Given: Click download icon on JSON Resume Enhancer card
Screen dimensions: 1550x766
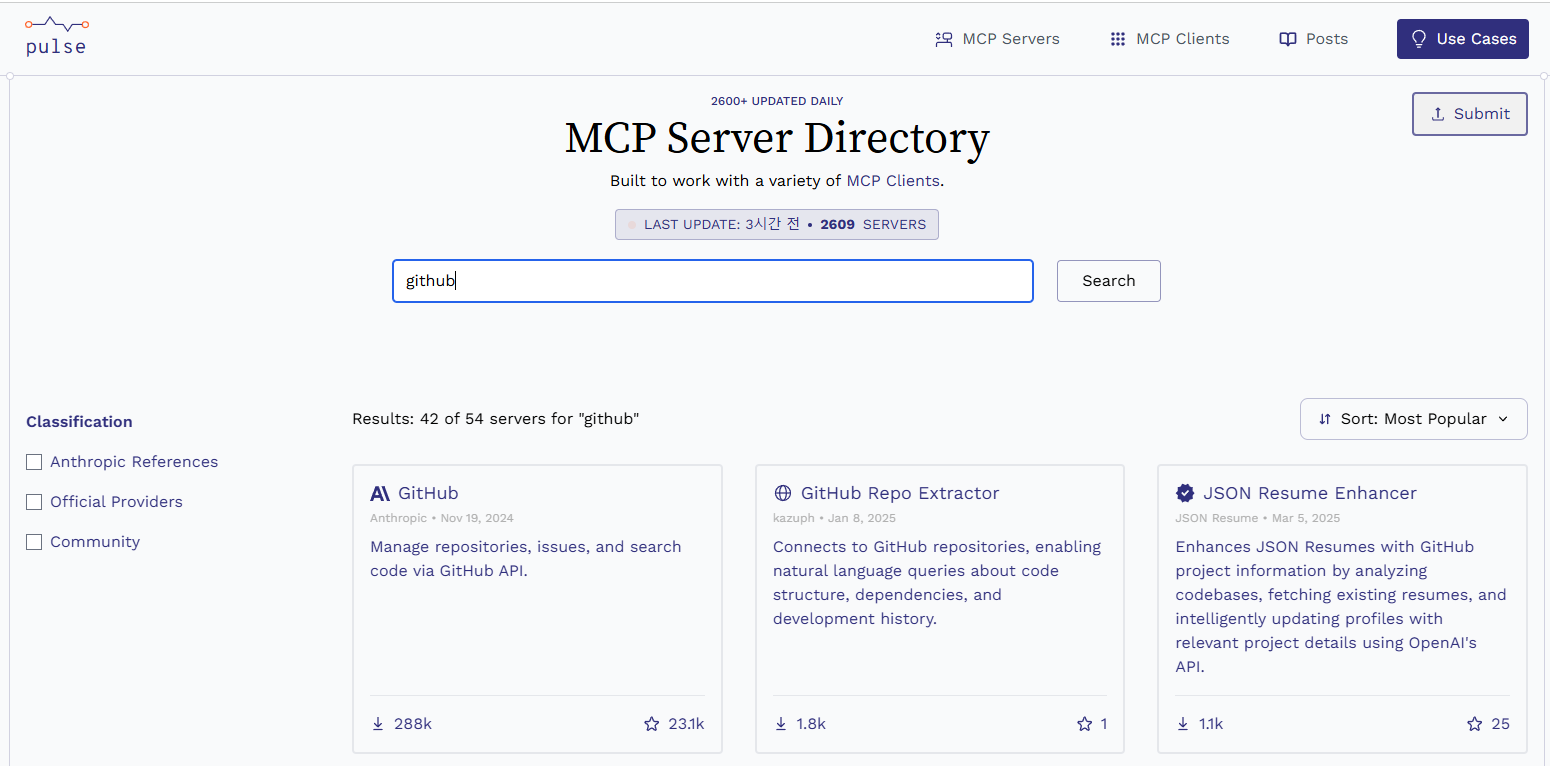Looking at the screenshot, I should tap(1183, 724).
